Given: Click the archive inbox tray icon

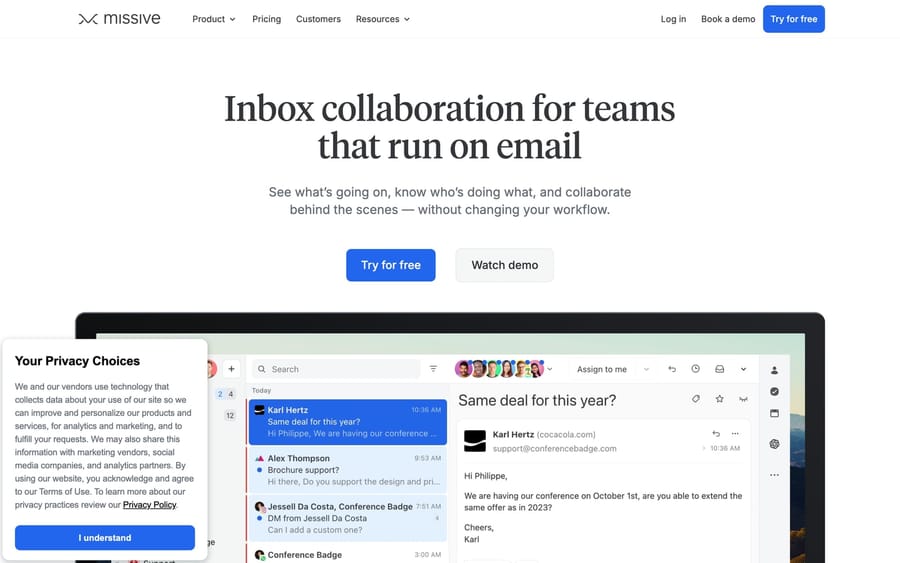Looking at the screenshot, I should pyautogui.click(x=719, y=369).
